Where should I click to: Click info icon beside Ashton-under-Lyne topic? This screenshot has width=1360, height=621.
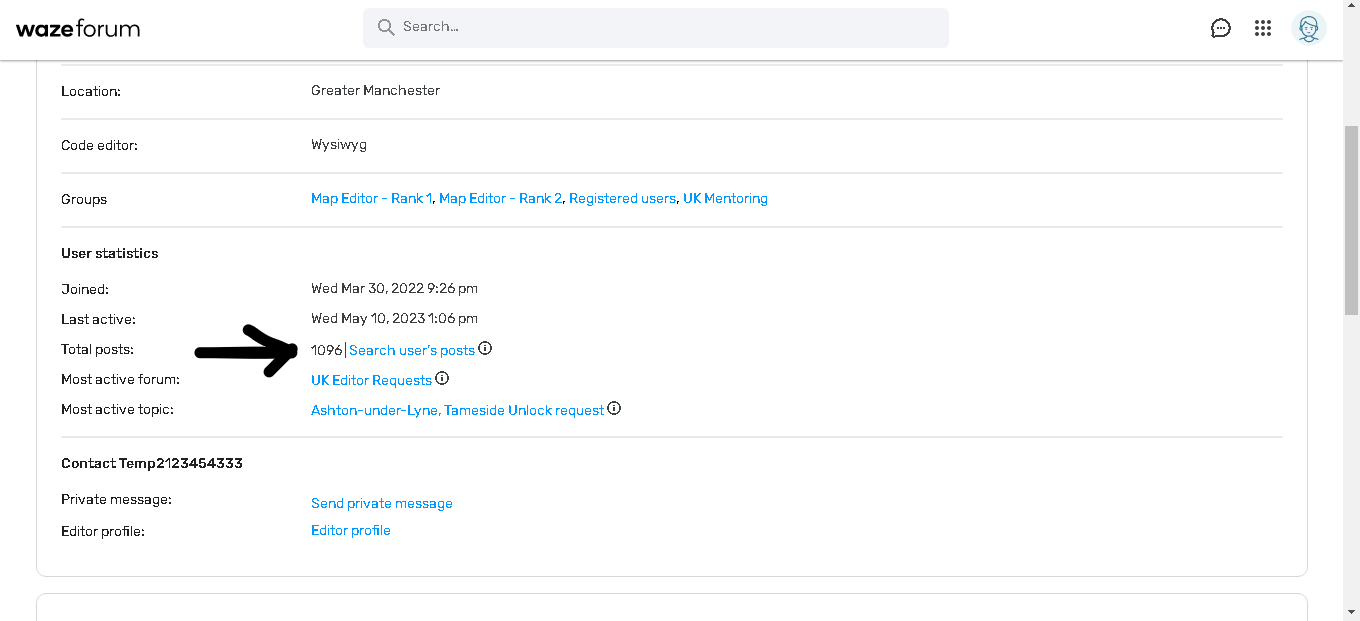[x=614, y=409]
